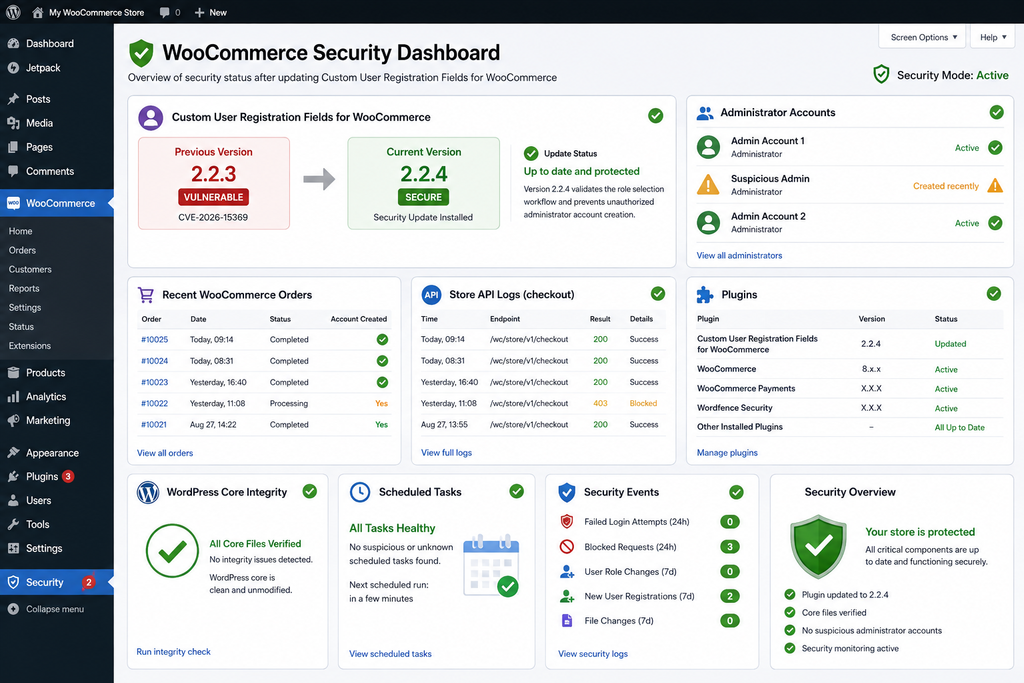Open order #10022
This screenshot has height=683, width=1024.
click(154, 404)
